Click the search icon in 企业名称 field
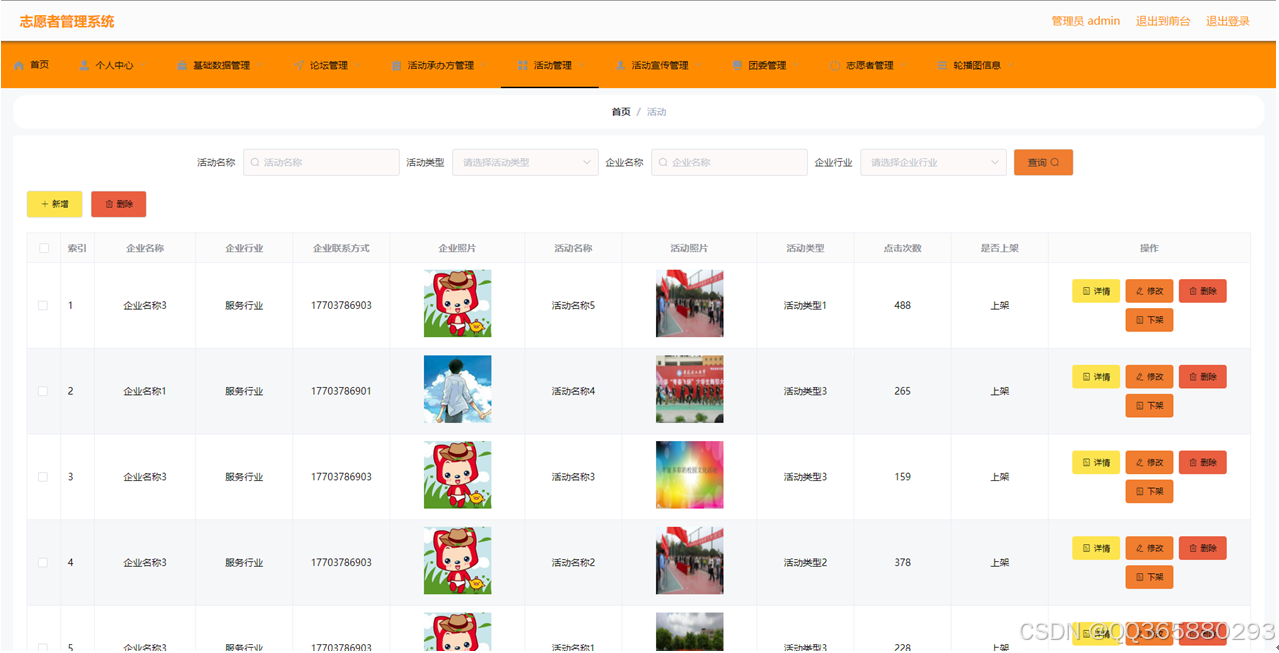 (663, 162)
